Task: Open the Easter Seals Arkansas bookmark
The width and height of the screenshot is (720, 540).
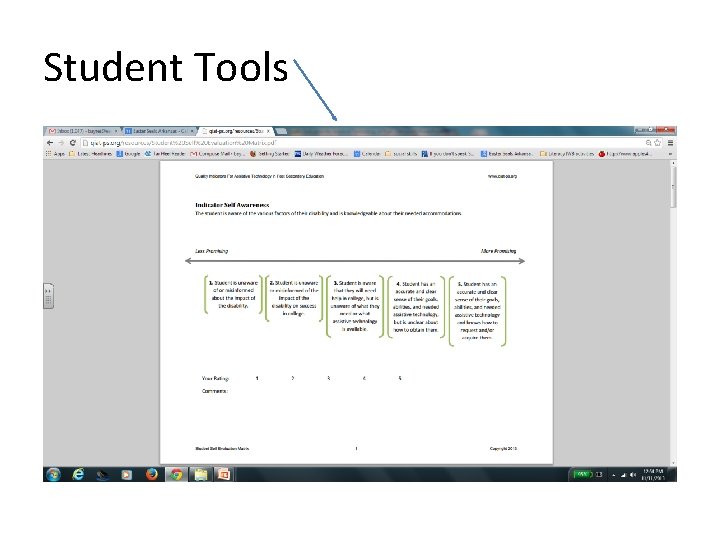Action: 507,154
